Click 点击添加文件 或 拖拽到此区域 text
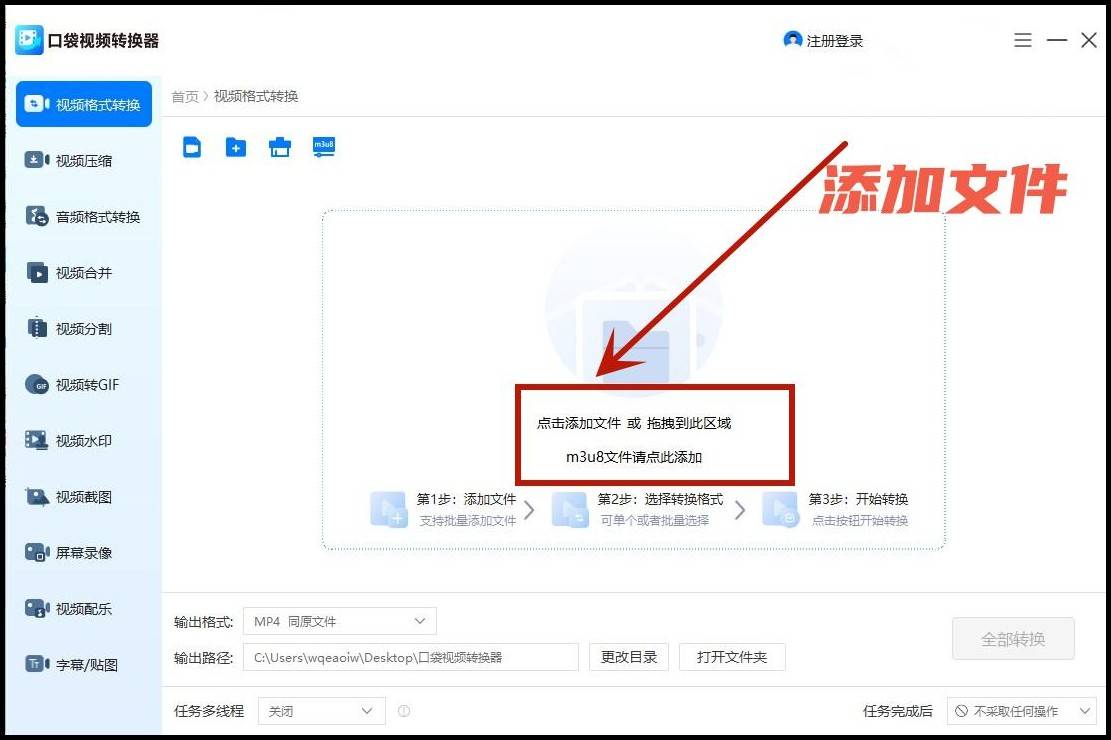This screenshot has height=740, width=1111. coord(633,423)
